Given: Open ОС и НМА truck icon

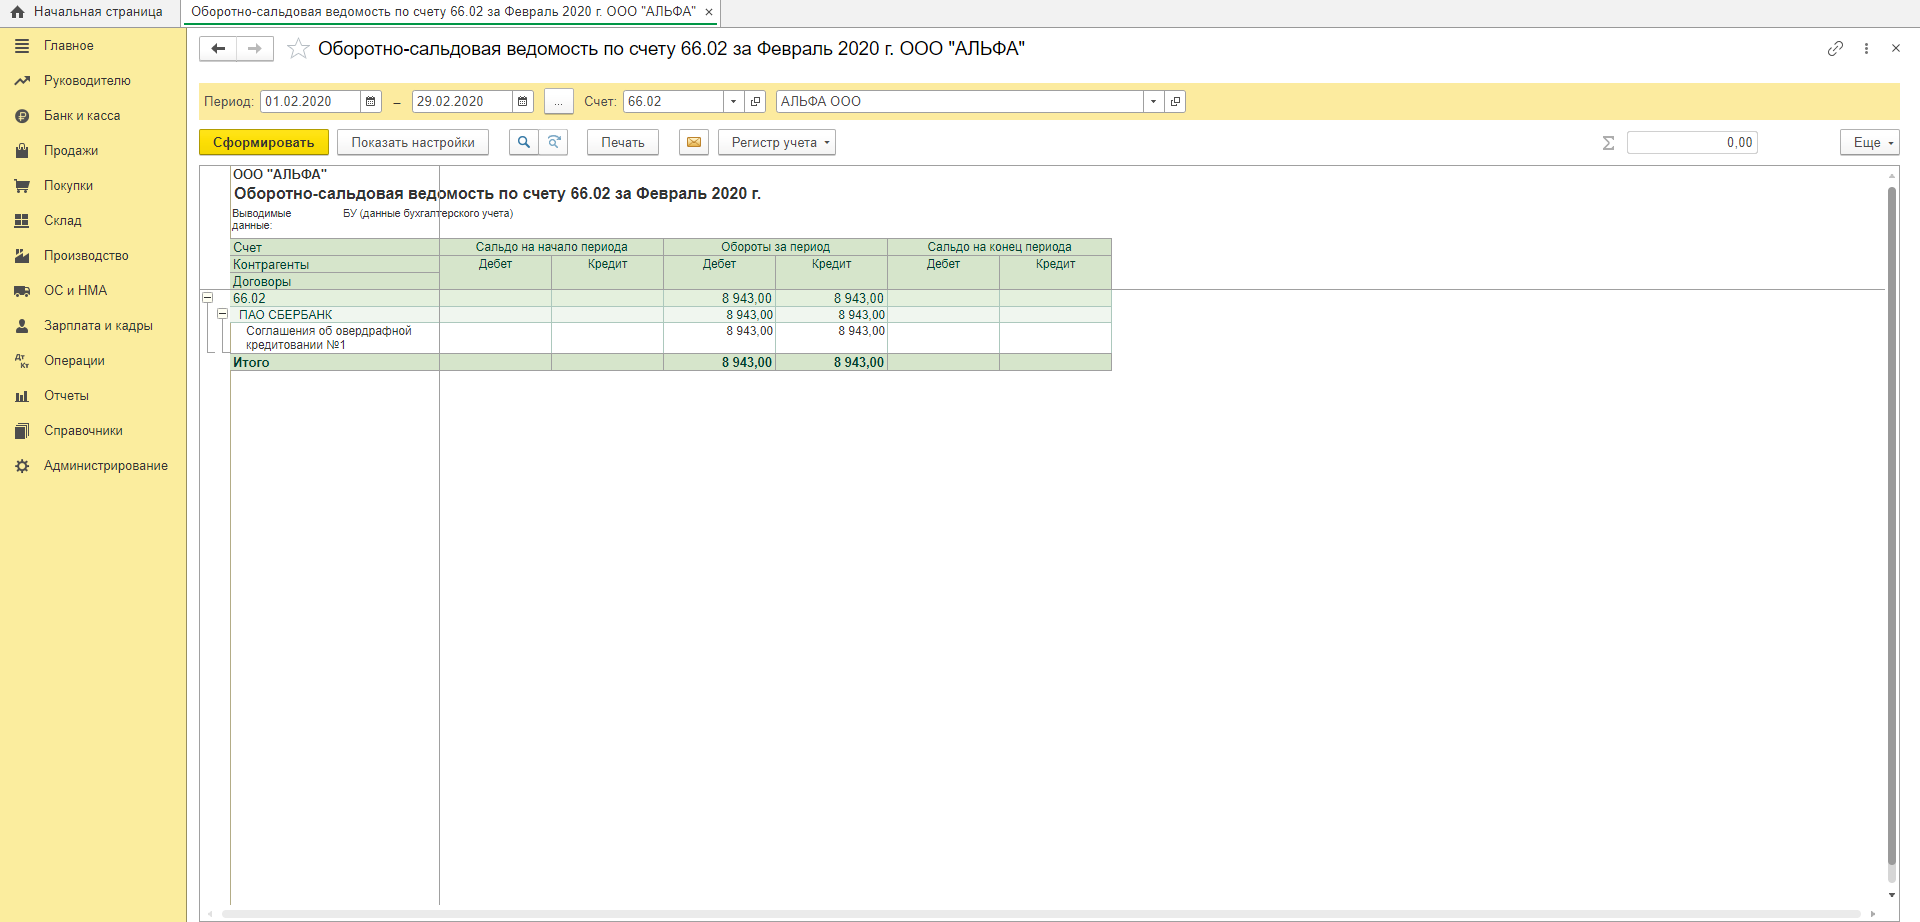Looking at the screenshot, I should click(x=22, y=291).
